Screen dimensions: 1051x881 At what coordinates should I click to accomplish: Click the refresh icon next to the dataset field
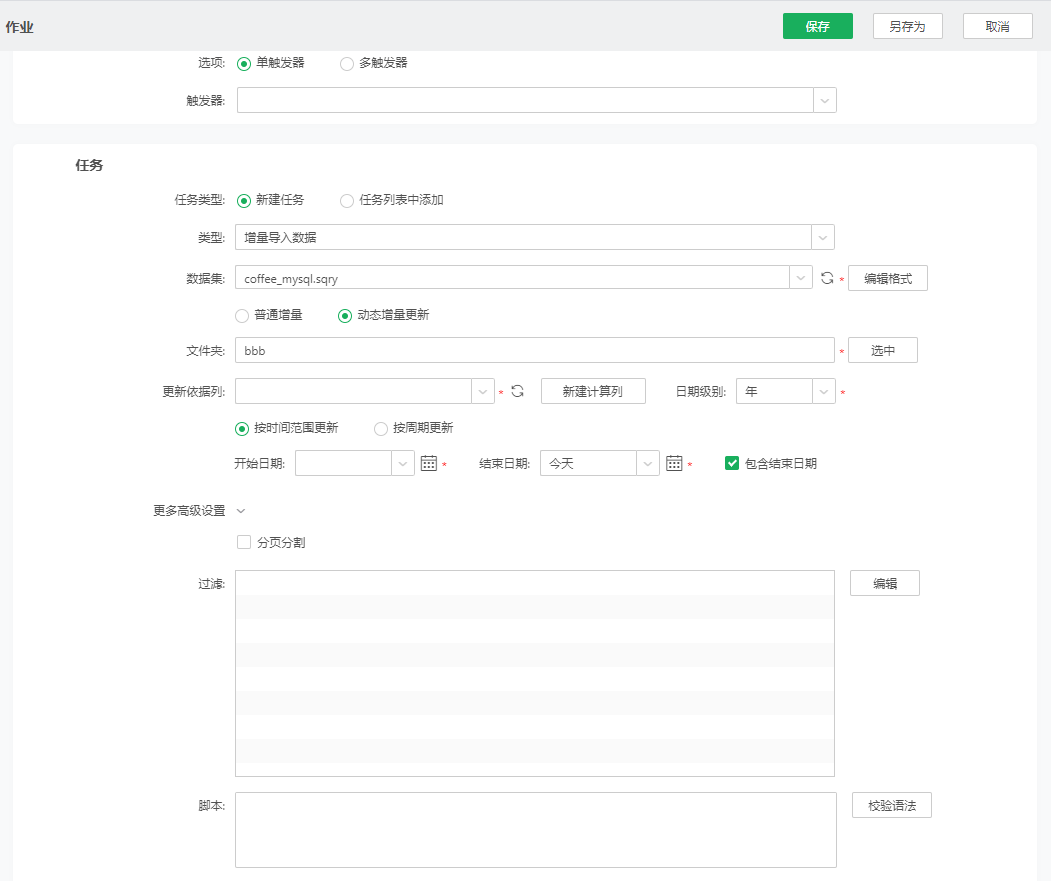[827, 278]
